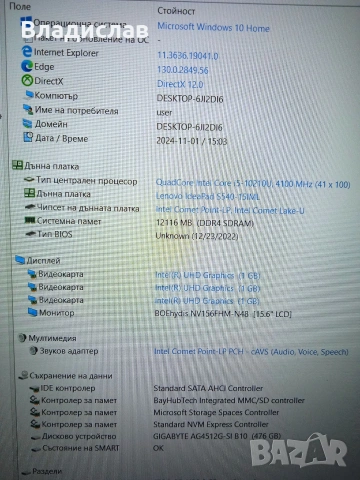This screenshot has width=360, height=480.
Task: Open the DirectX 12.0 link
Action: [180, 84]
